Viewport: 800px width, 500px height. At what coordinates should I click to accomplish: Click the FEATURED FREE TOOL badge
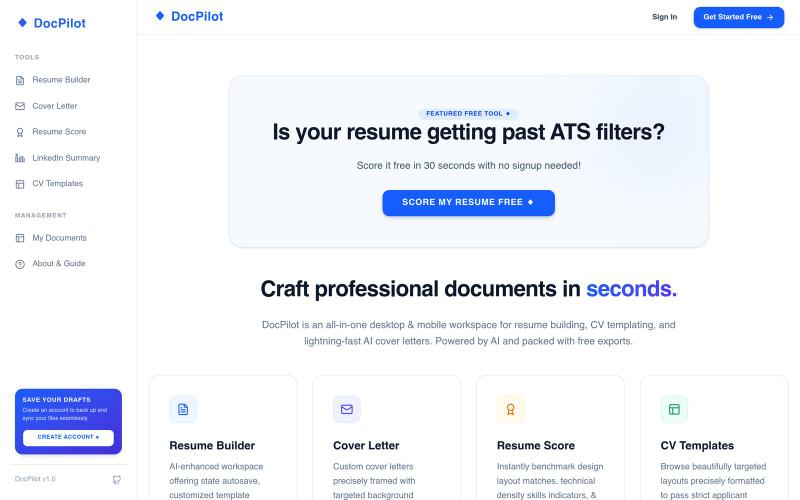[x=468, y=114]
